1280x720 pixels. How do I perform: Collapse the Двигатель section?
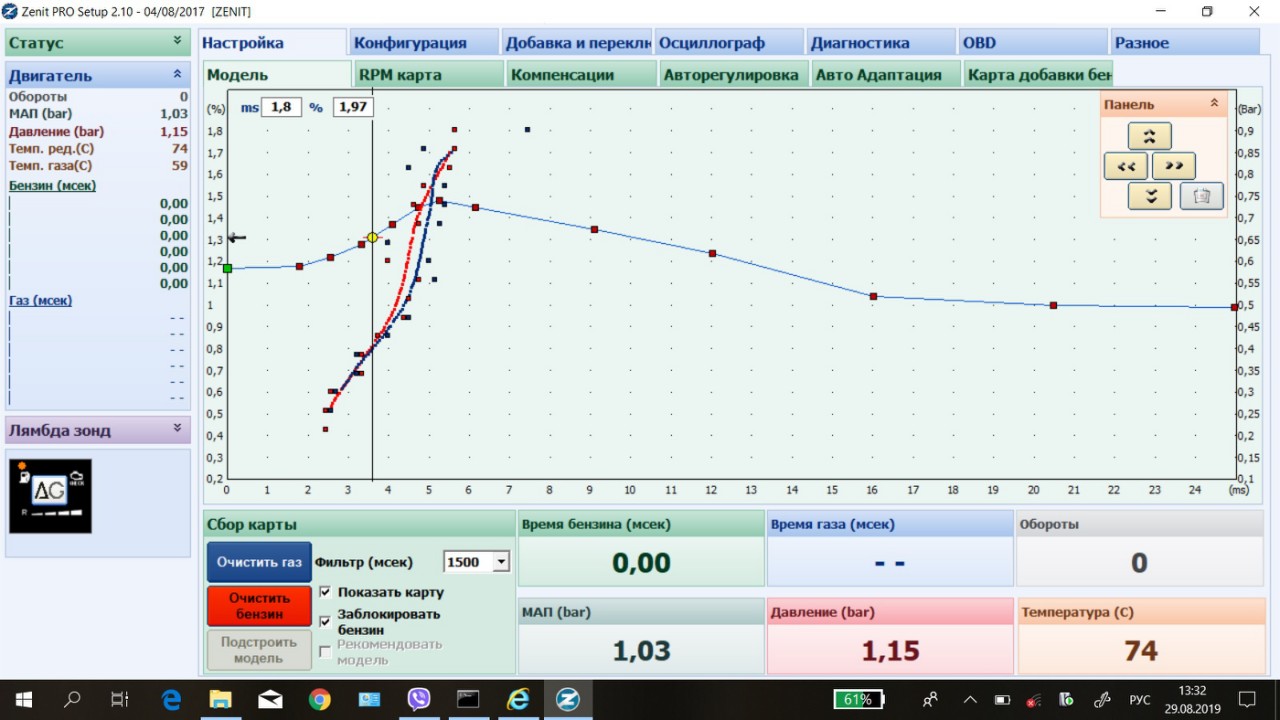[x=177, y=74]
